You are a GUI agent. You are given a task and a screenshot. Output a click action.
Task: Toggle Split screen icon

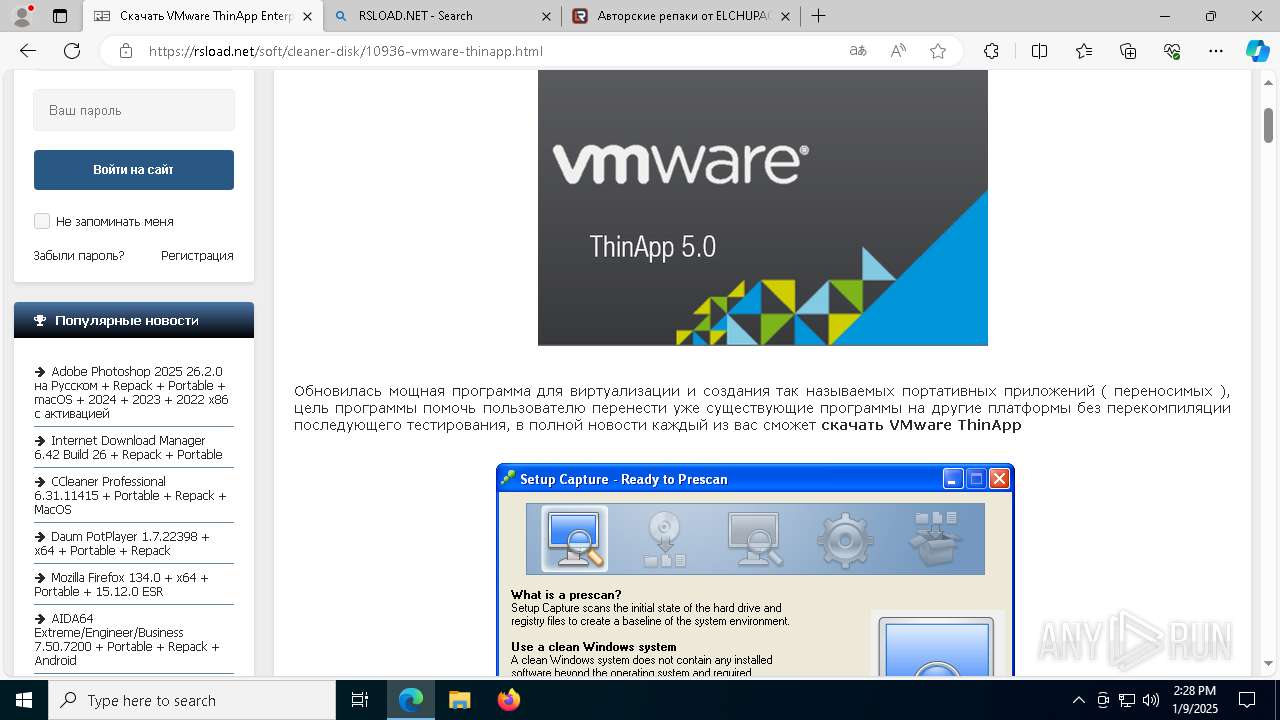coord(1039,51)
